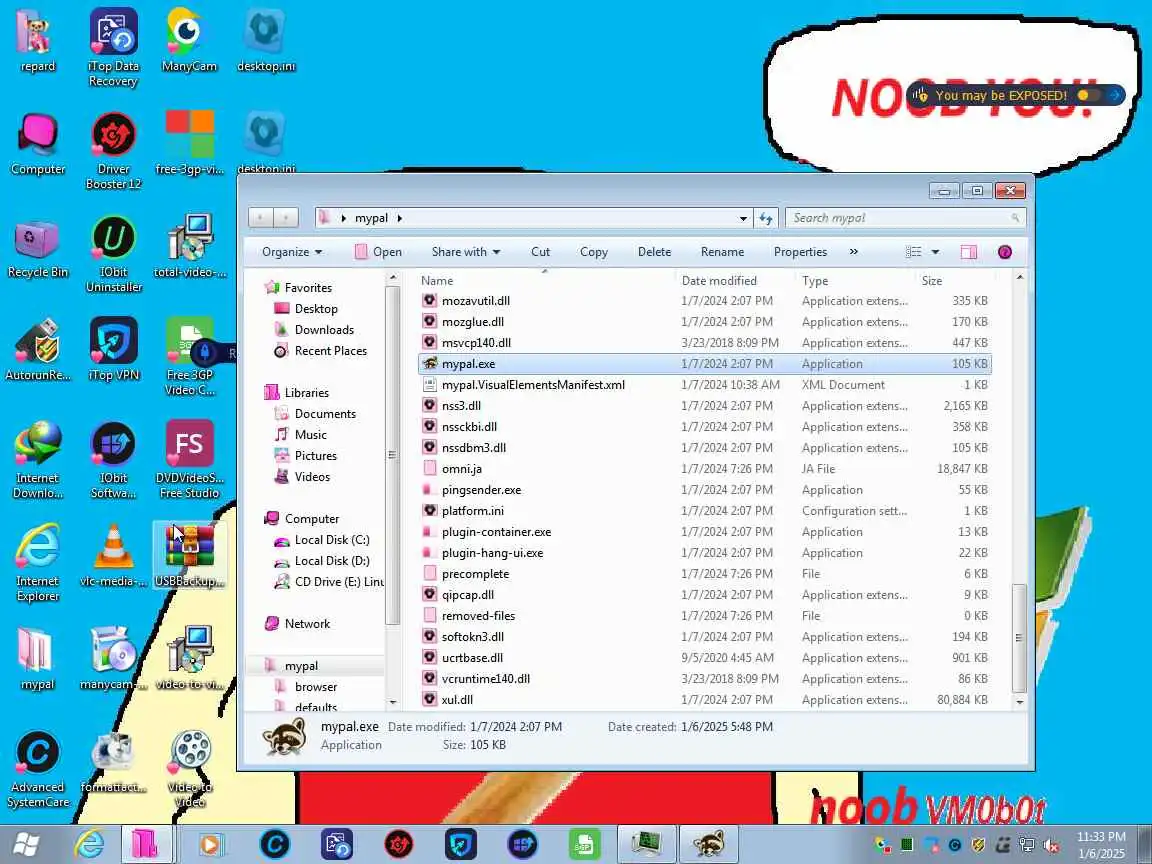Toggle the preview pane icon
1152x864 pixels.
(x=968, y=252)
